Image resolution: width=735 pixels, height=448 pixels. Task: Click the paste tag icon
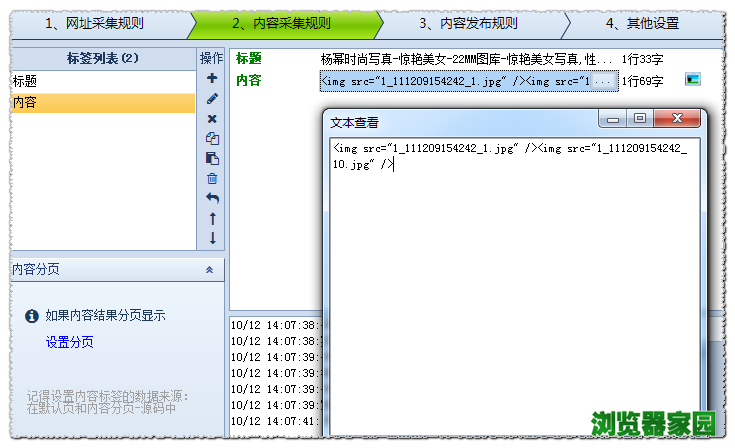(212, 158)
